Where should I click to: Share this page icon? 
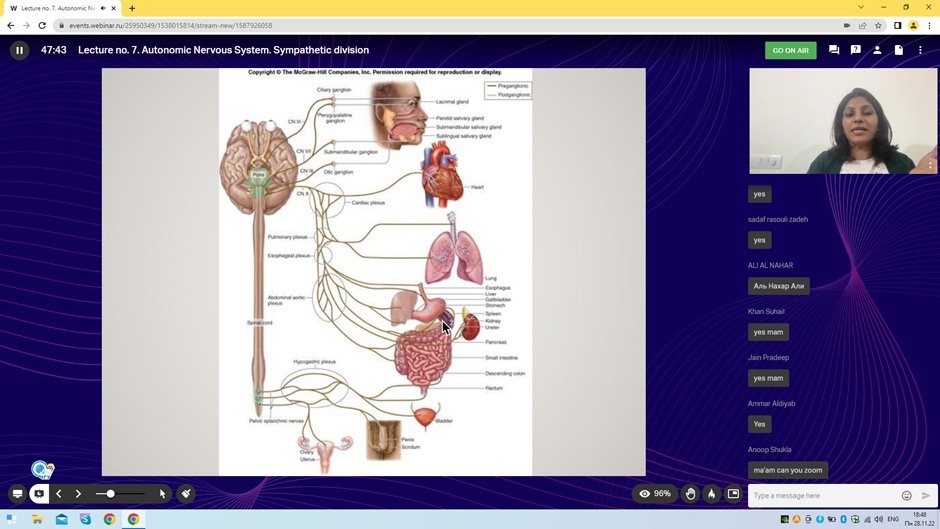coord(862,25)
